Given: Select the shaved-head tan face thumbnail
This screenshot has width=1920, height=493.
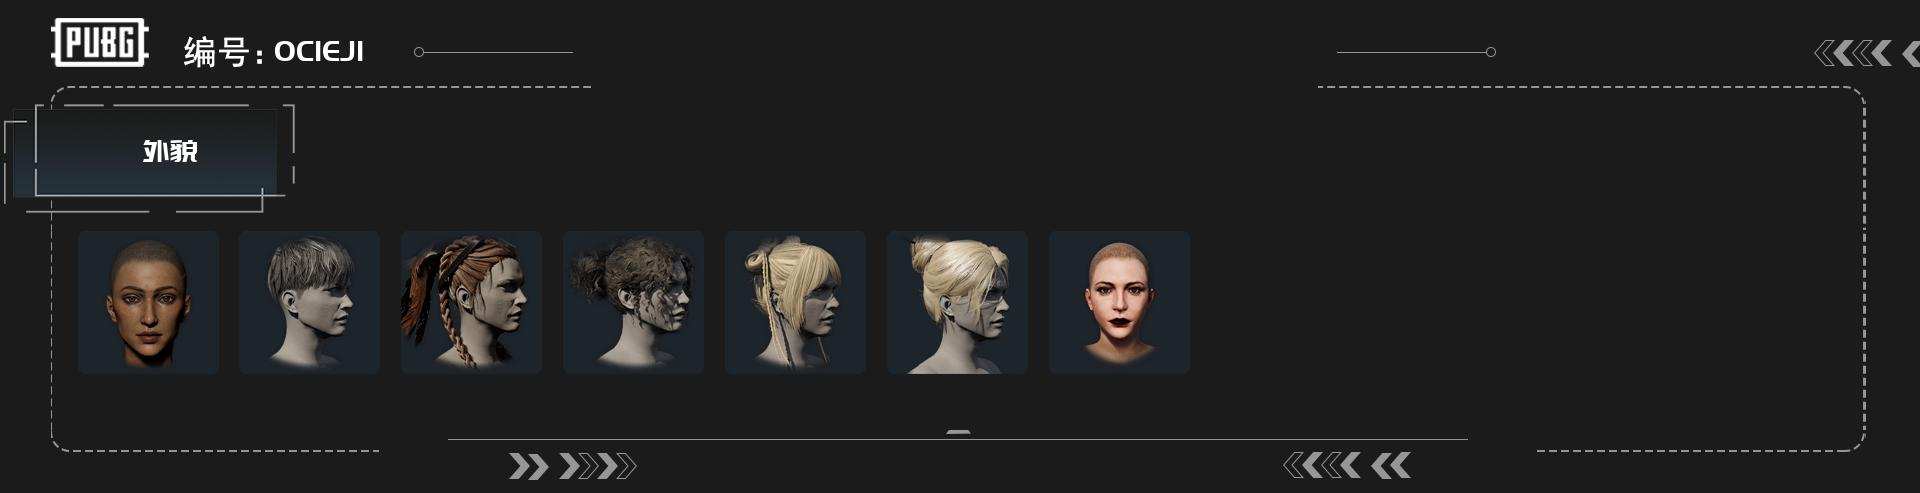Looking at the screenshot, I should [x=148, y=302].
